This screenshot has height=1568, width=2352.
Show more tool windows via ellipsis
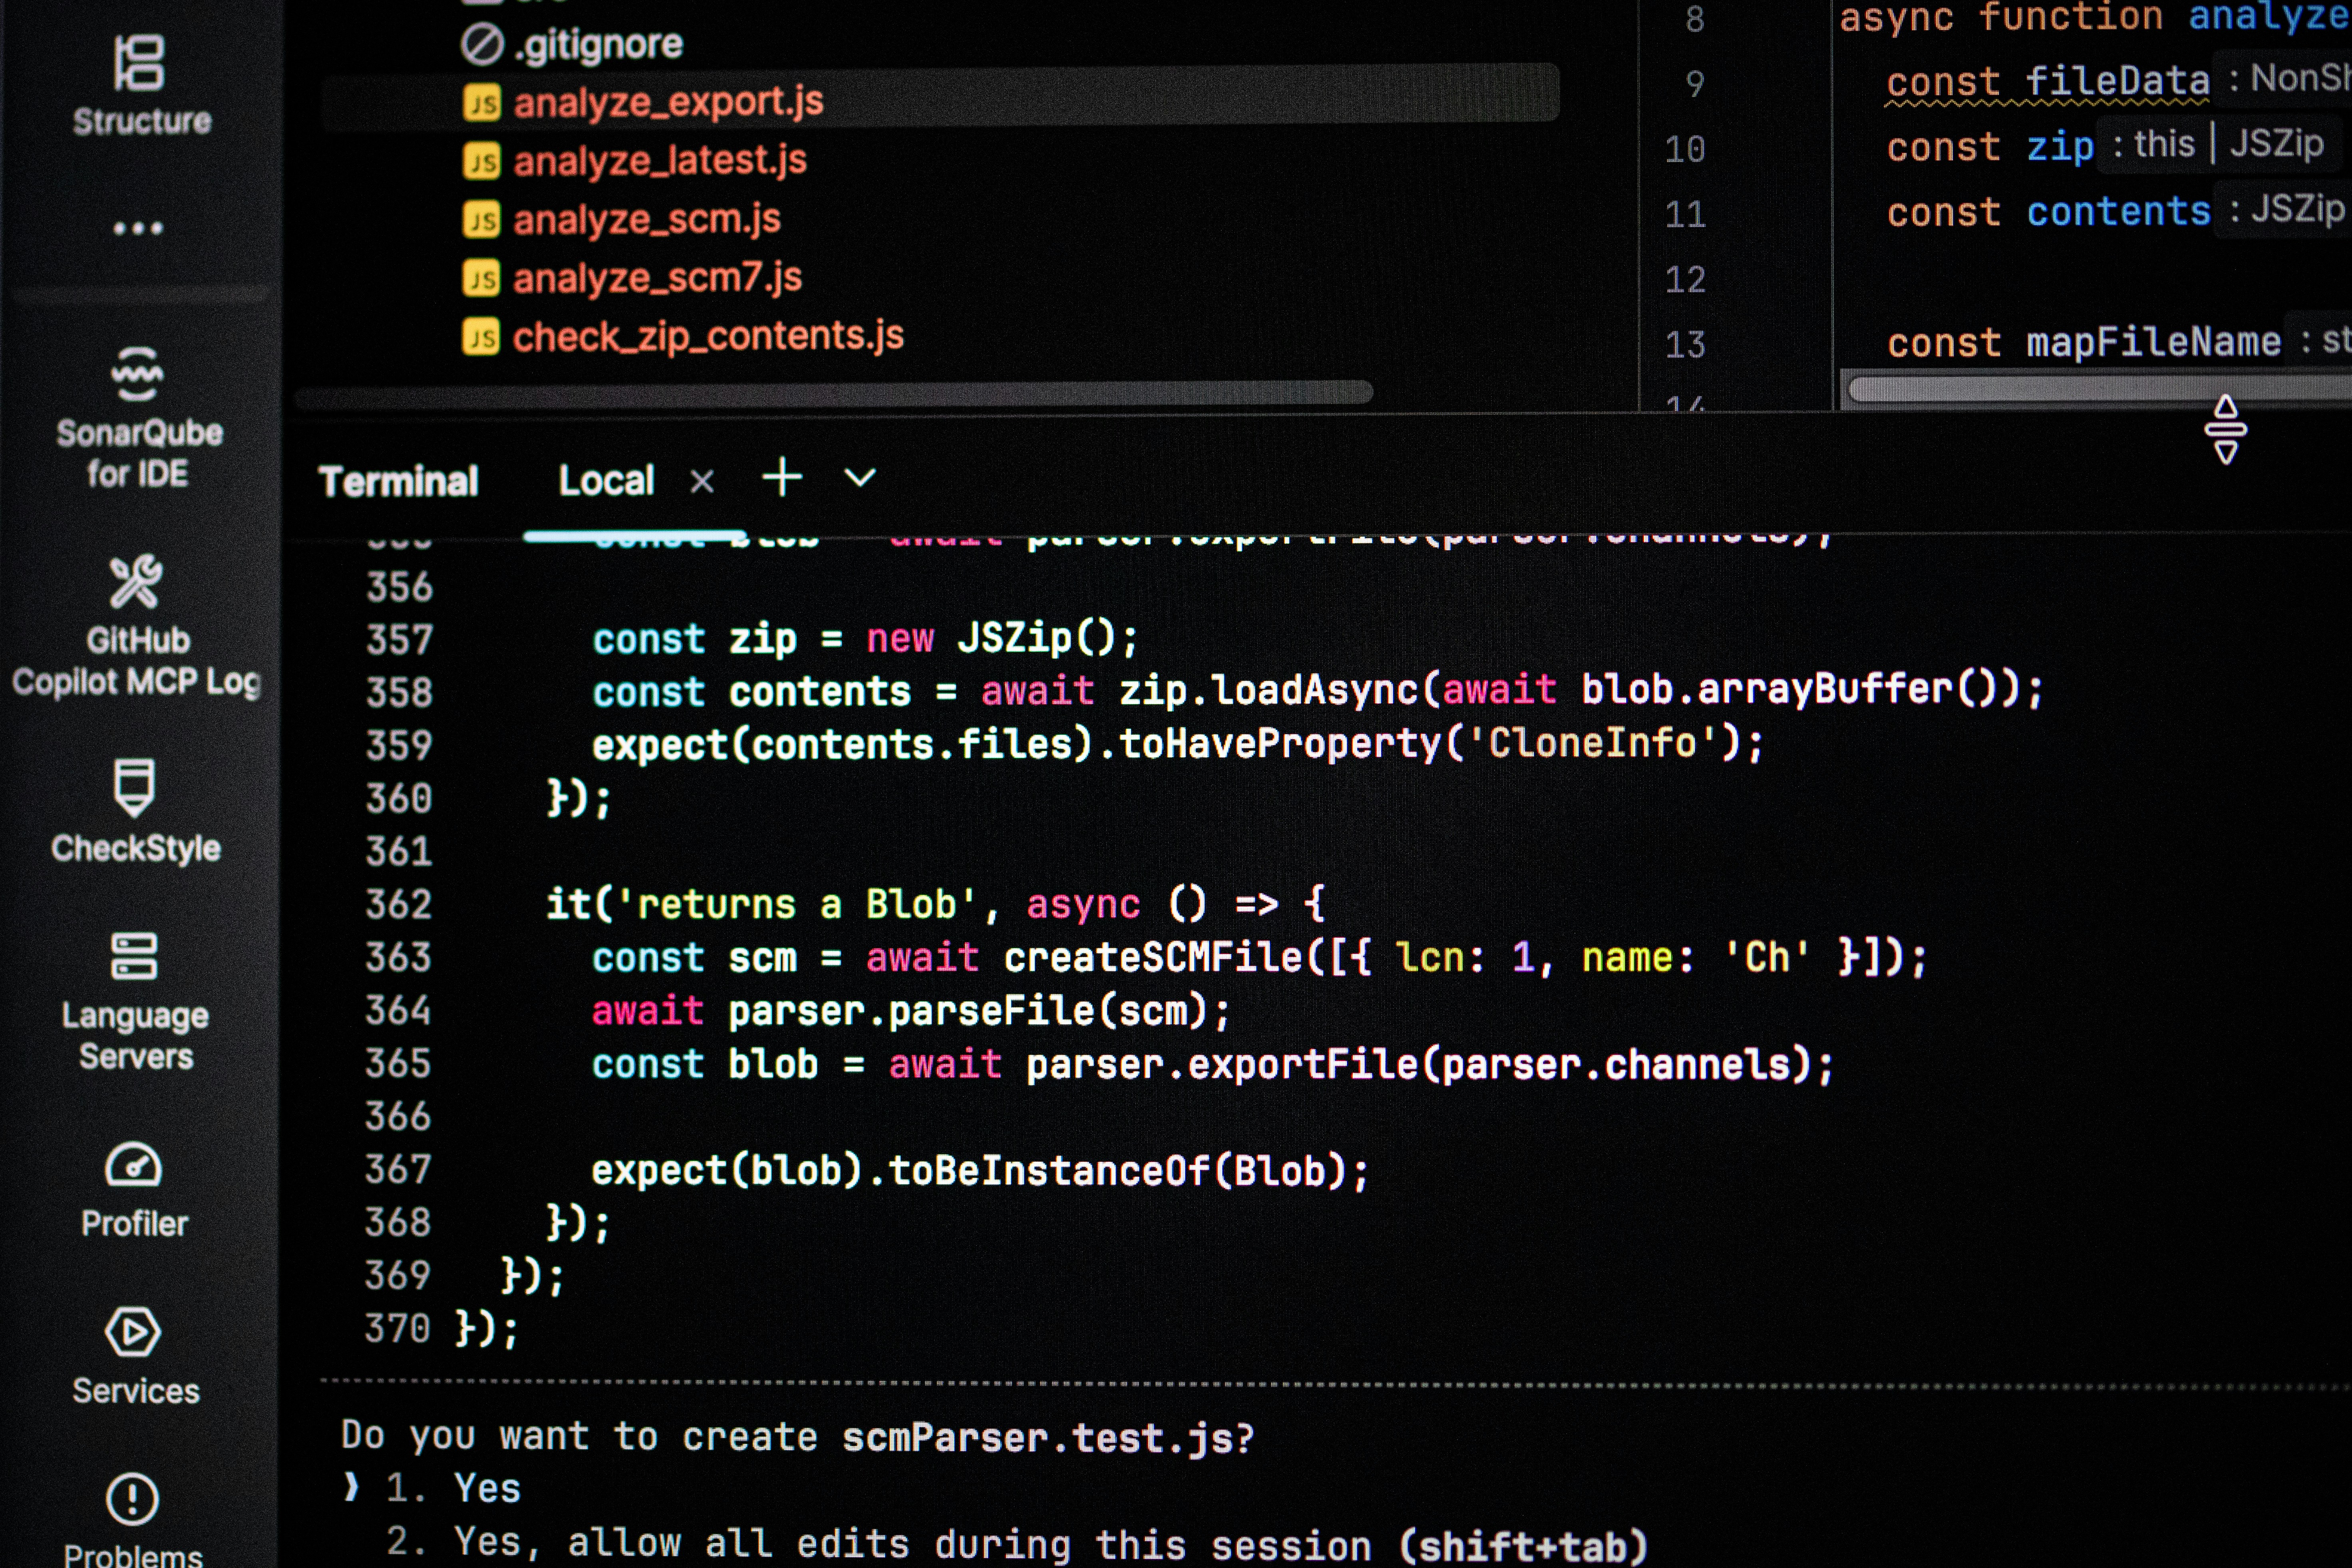coord(135,228)
